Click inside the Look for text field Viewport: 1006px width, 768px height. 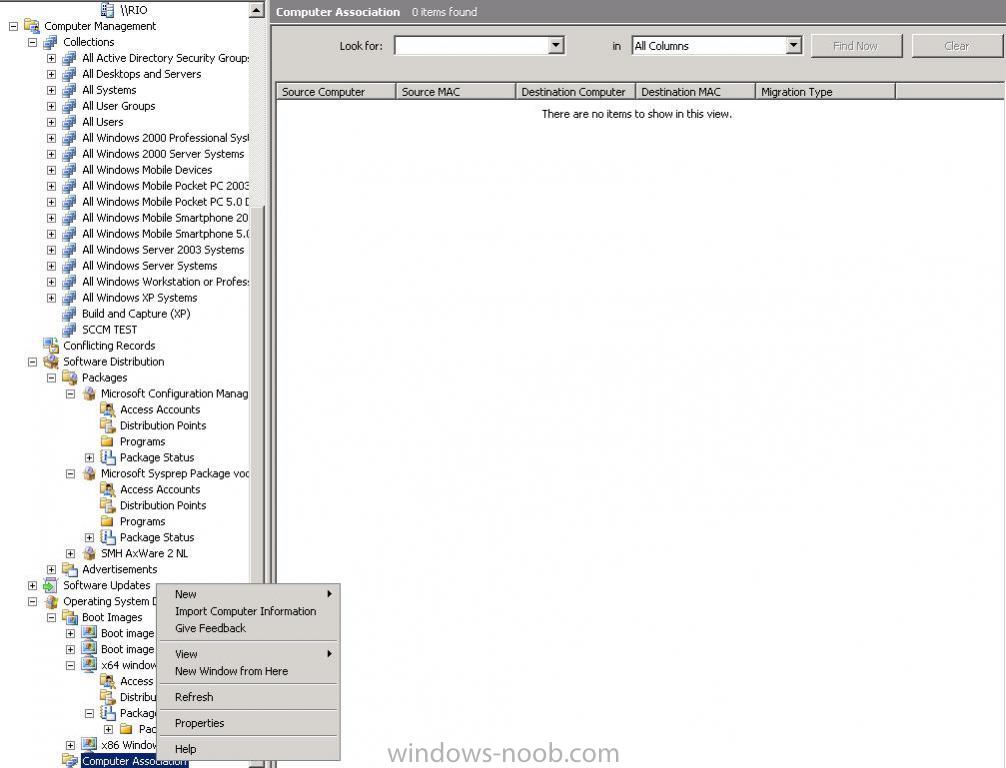click(472, 46)
